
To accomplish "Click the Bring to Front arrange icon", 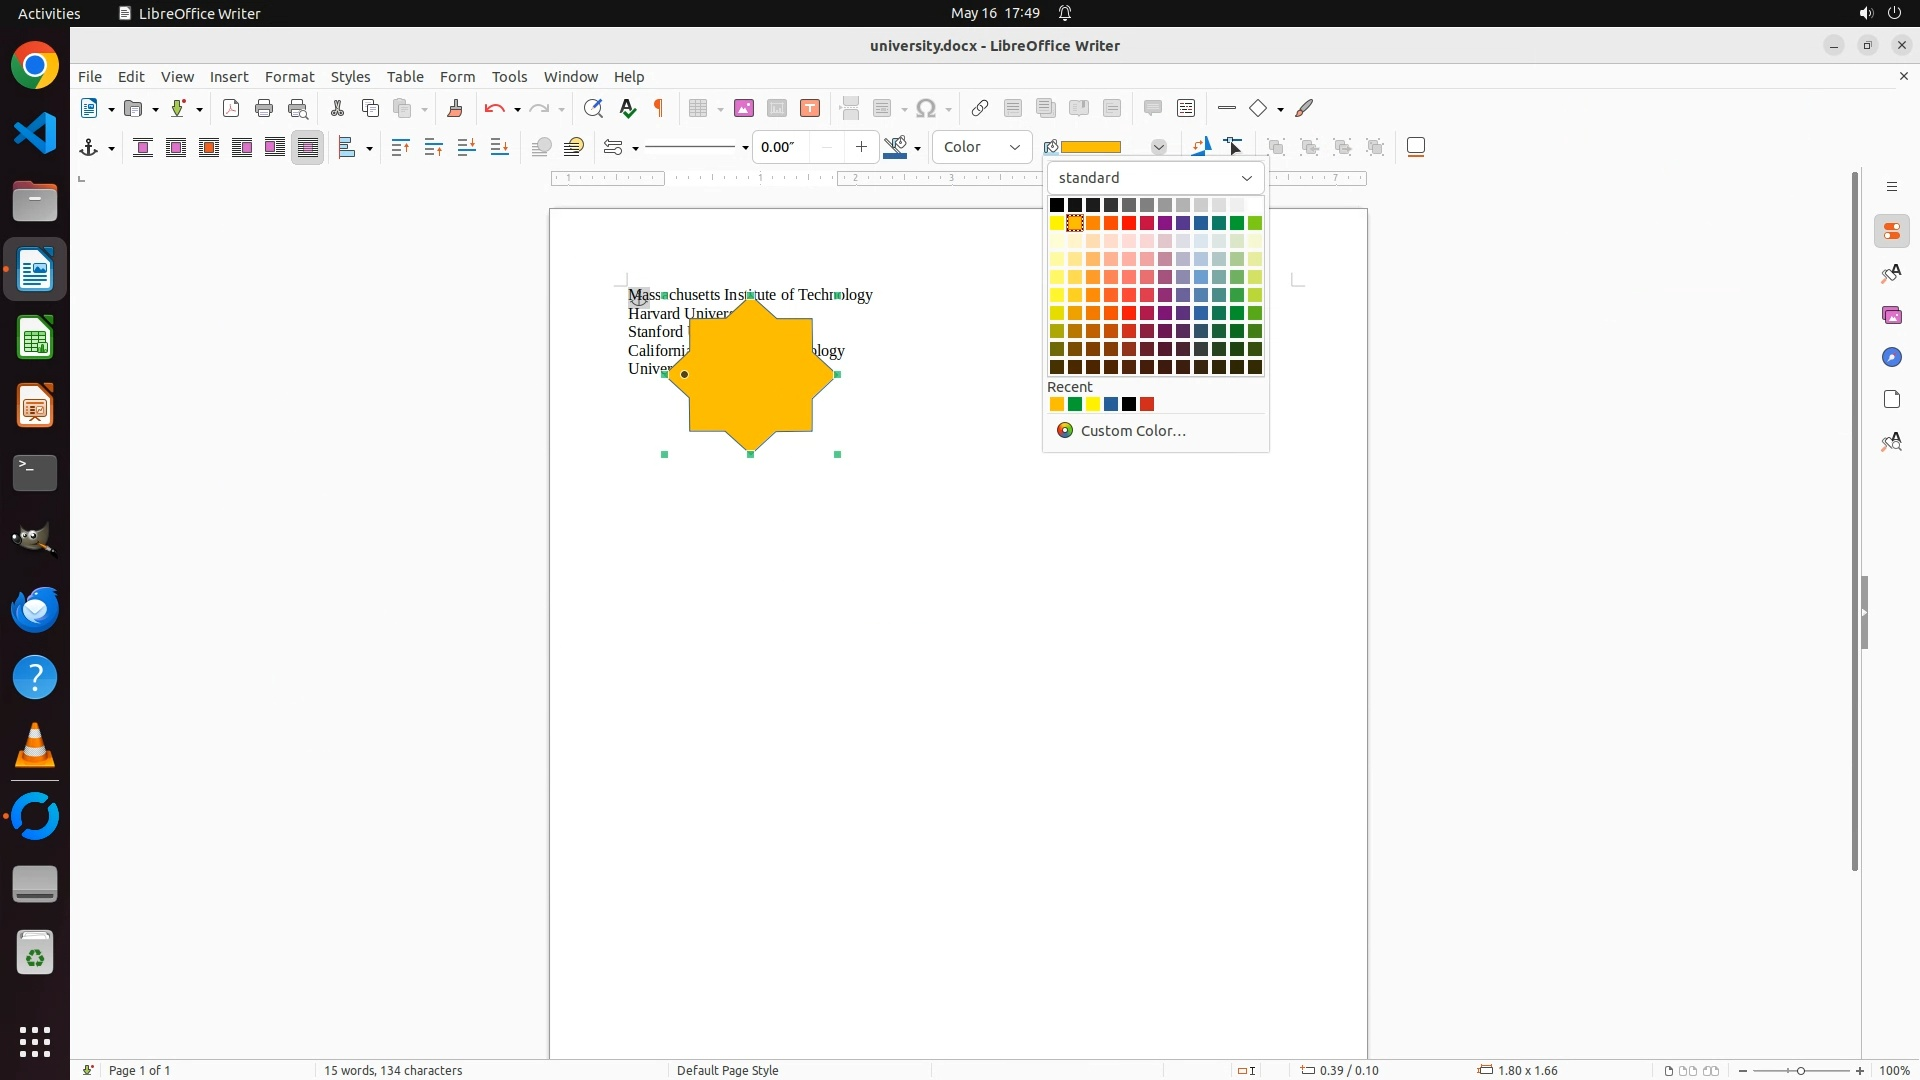I will tap(400, 148).
